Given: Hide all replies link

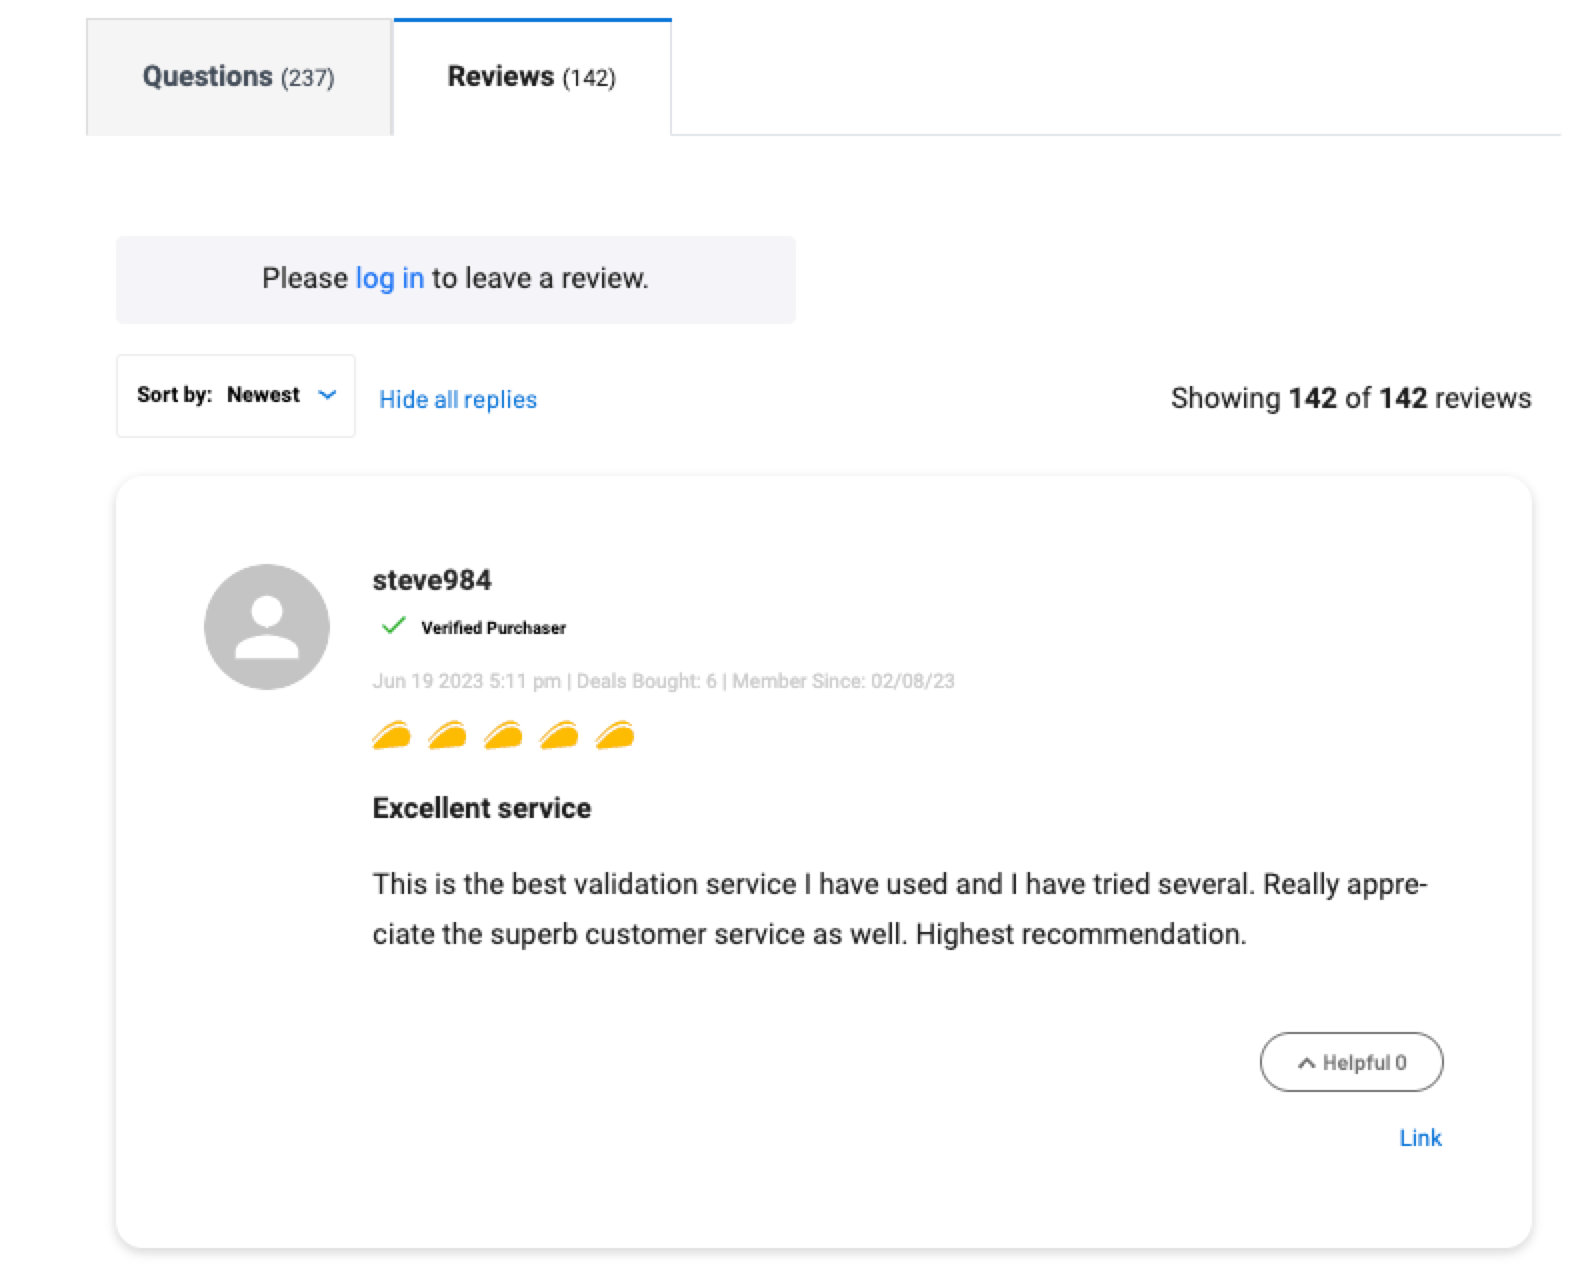Looking at the screenshot, I should [x=458, y=399].
